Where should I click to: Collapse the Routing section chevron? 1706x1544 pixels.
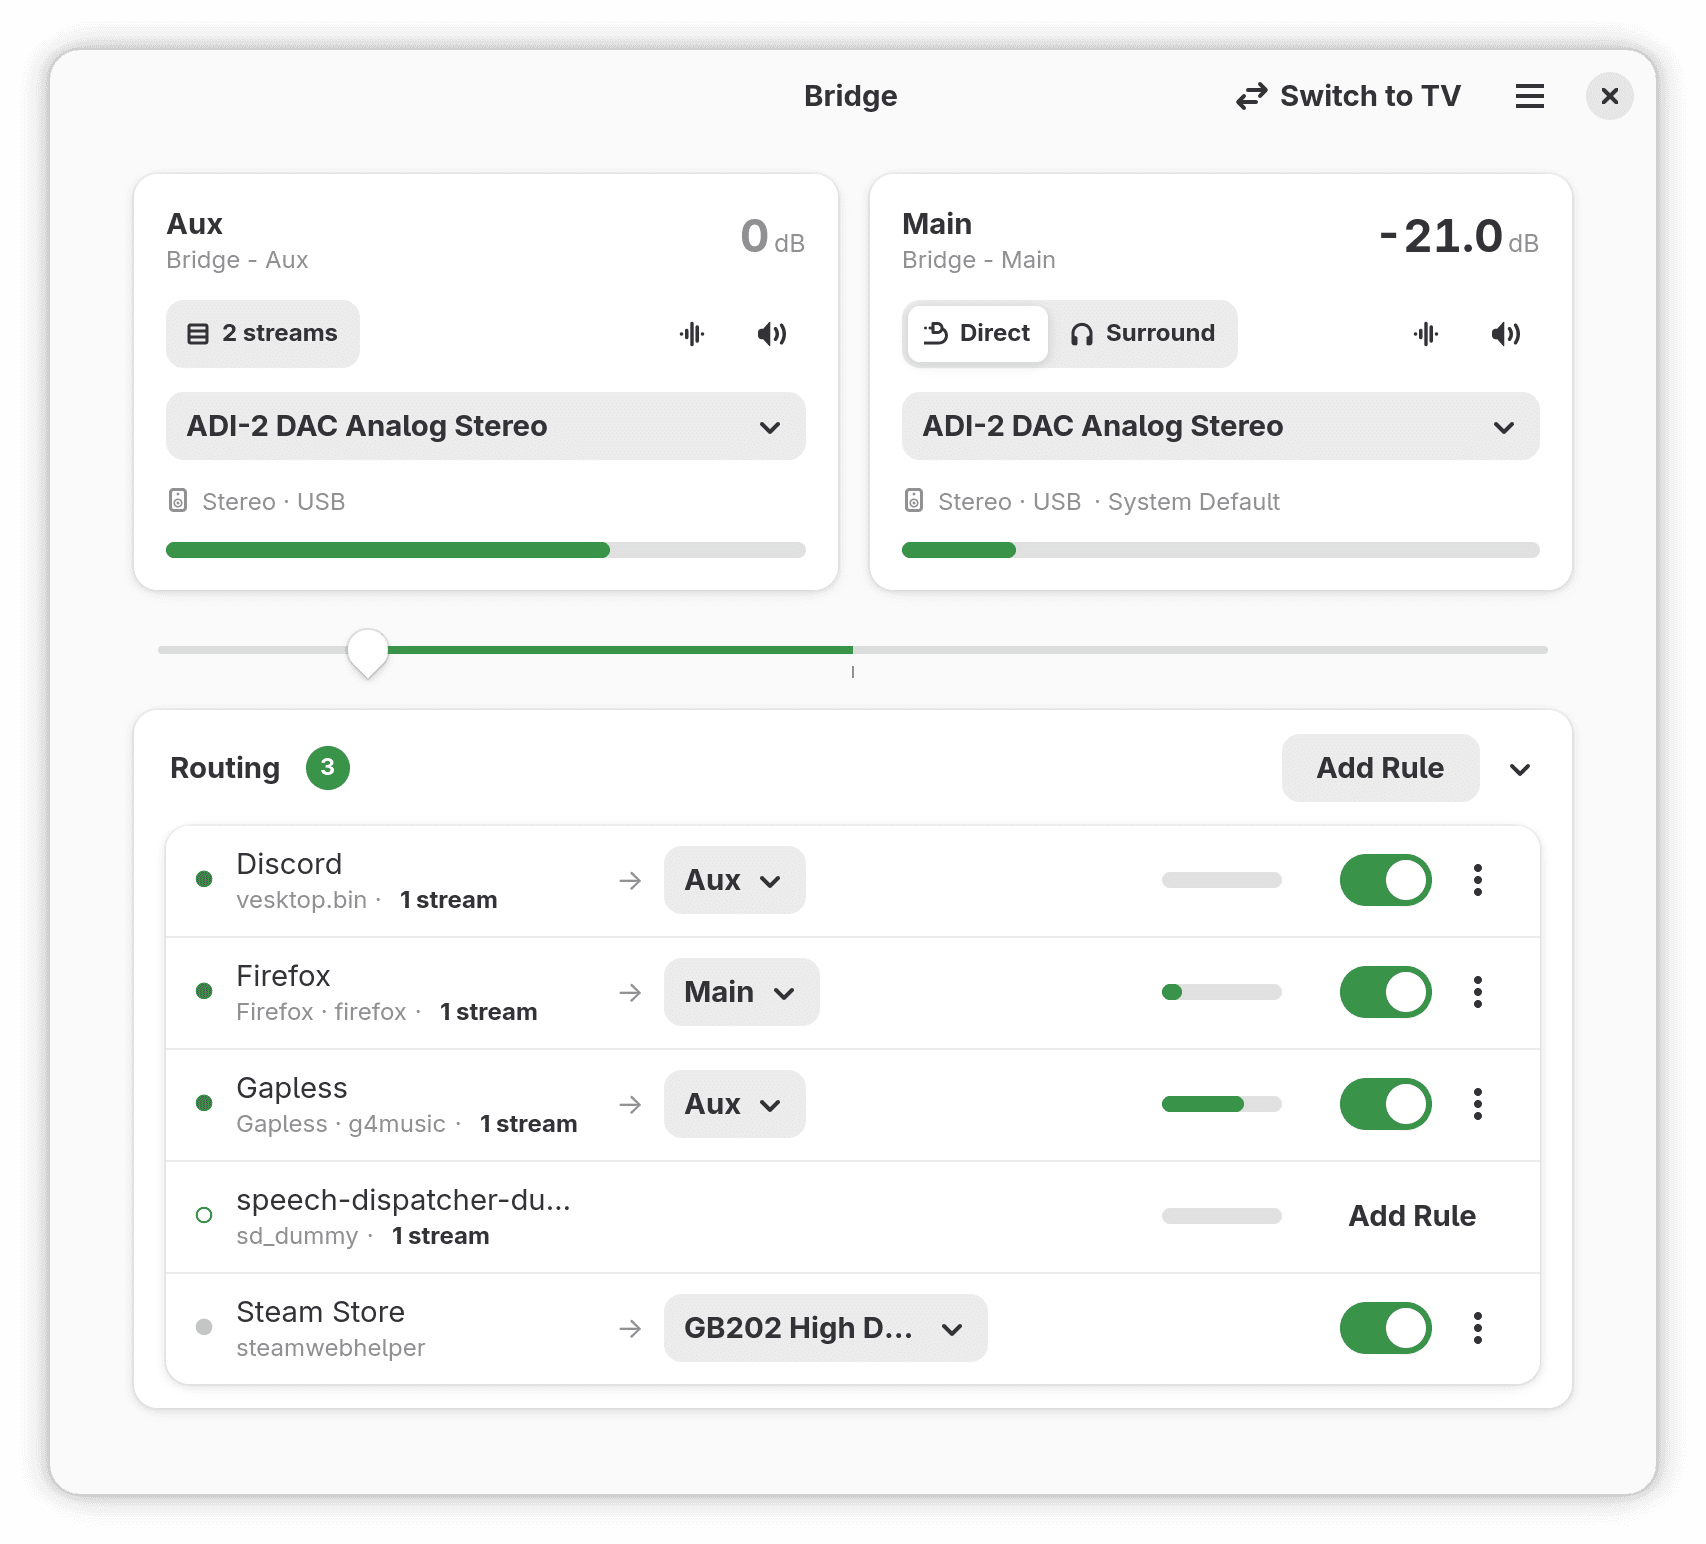tap(1520, 769)
